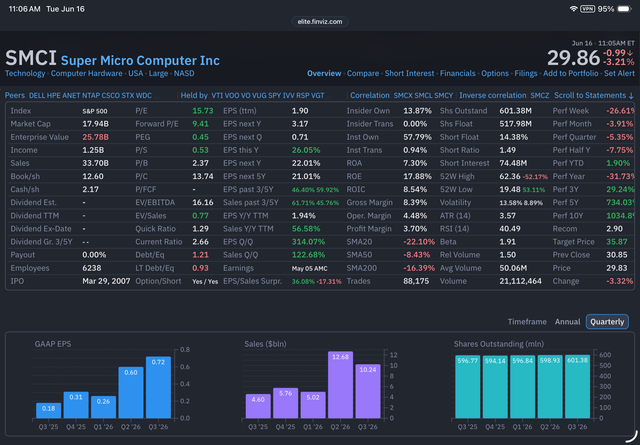This screenshot has width=640, height=445.
Task: Click the Computer Hardware industry link
Action: (x=87, y=73)
